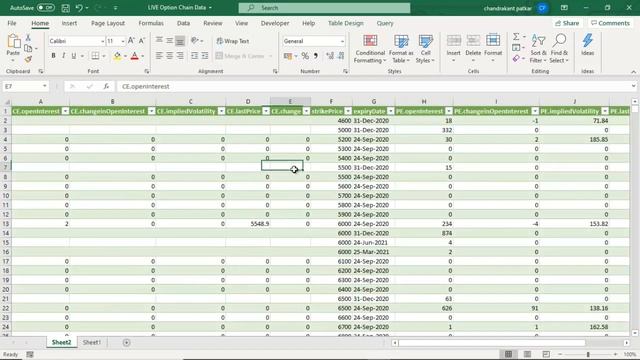Toggle Italic formatting
640x360 pixels.
pyautogui.click(x=63, y=56)
